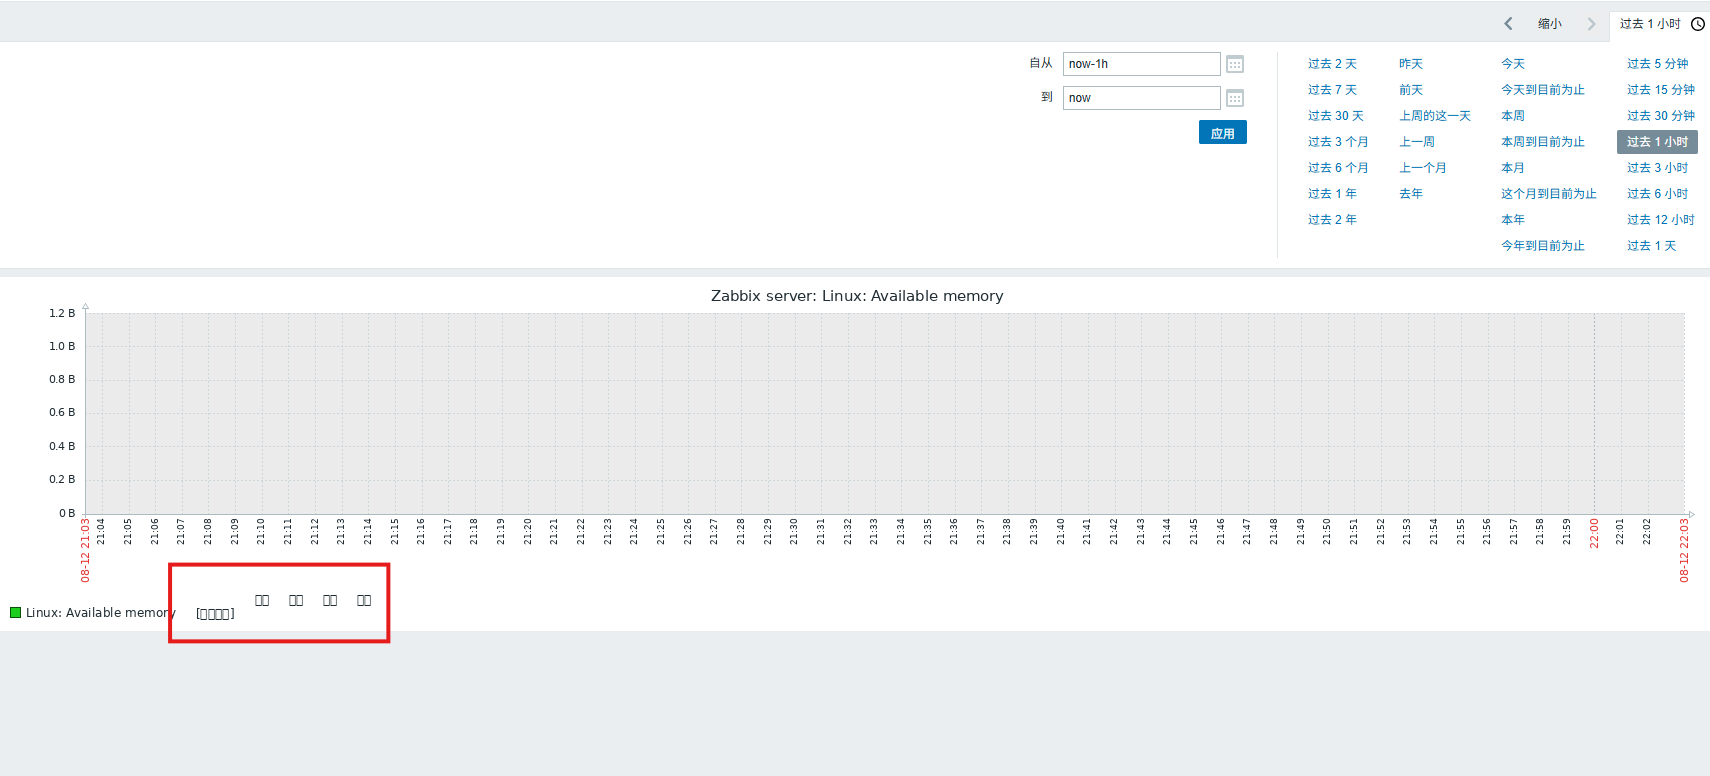1710x776 pixels.
Task: Select 过去 2 年 time range
Action: point(1332,220)
